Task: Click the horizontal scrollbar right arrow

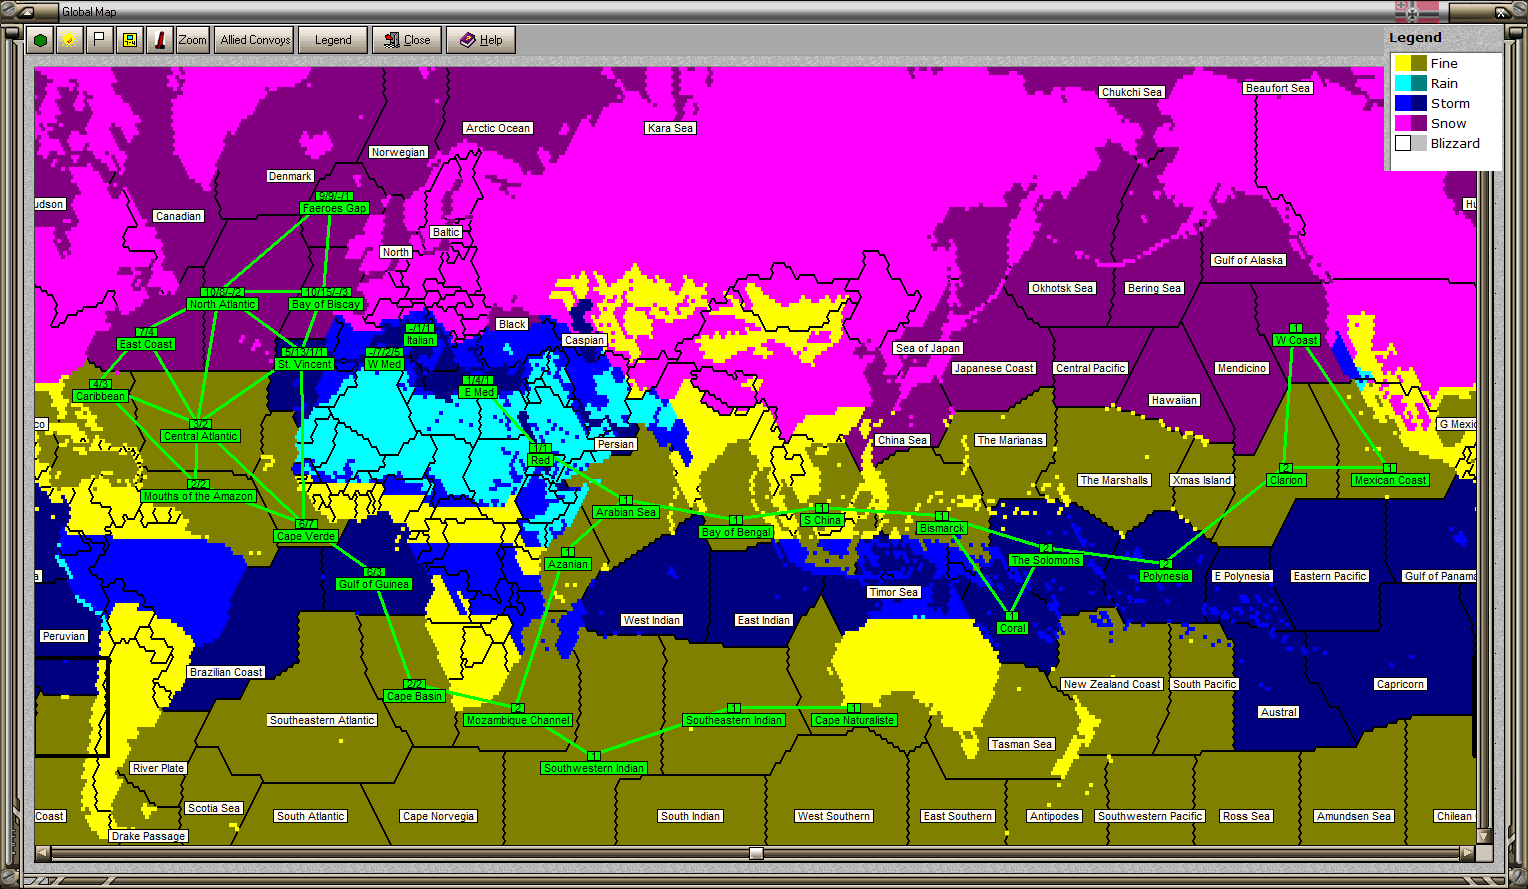Action: [x=1467, y=853]
